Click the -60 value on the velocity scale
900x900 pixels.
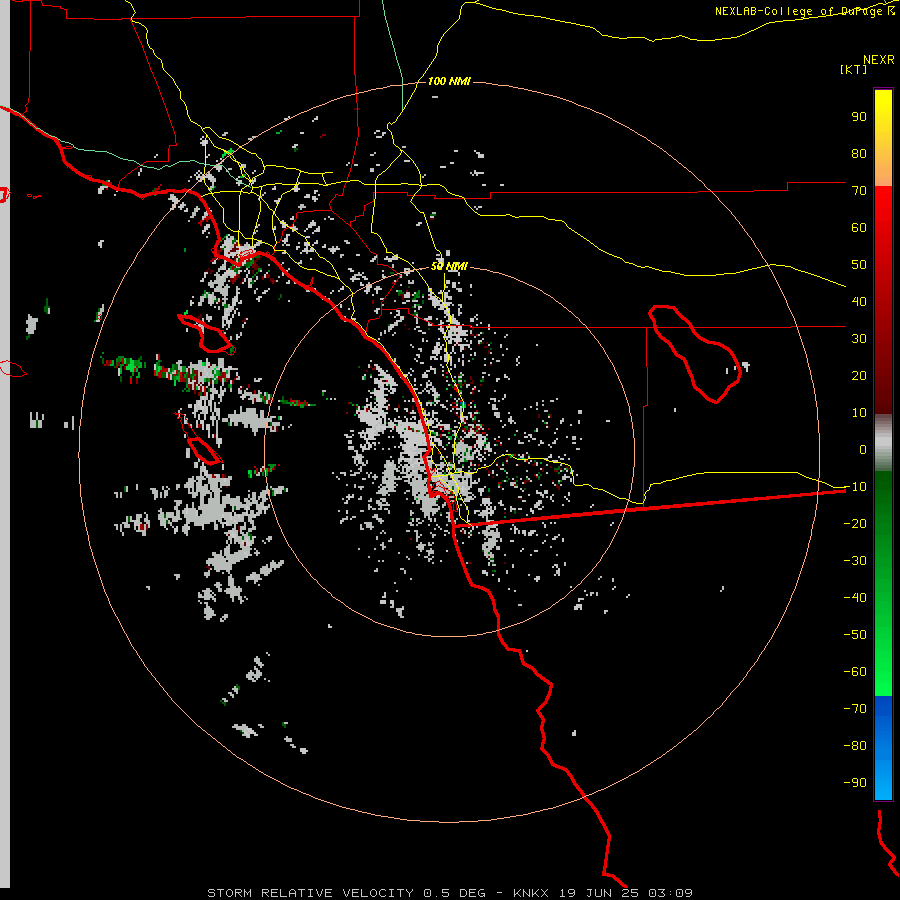pos(855,672)
